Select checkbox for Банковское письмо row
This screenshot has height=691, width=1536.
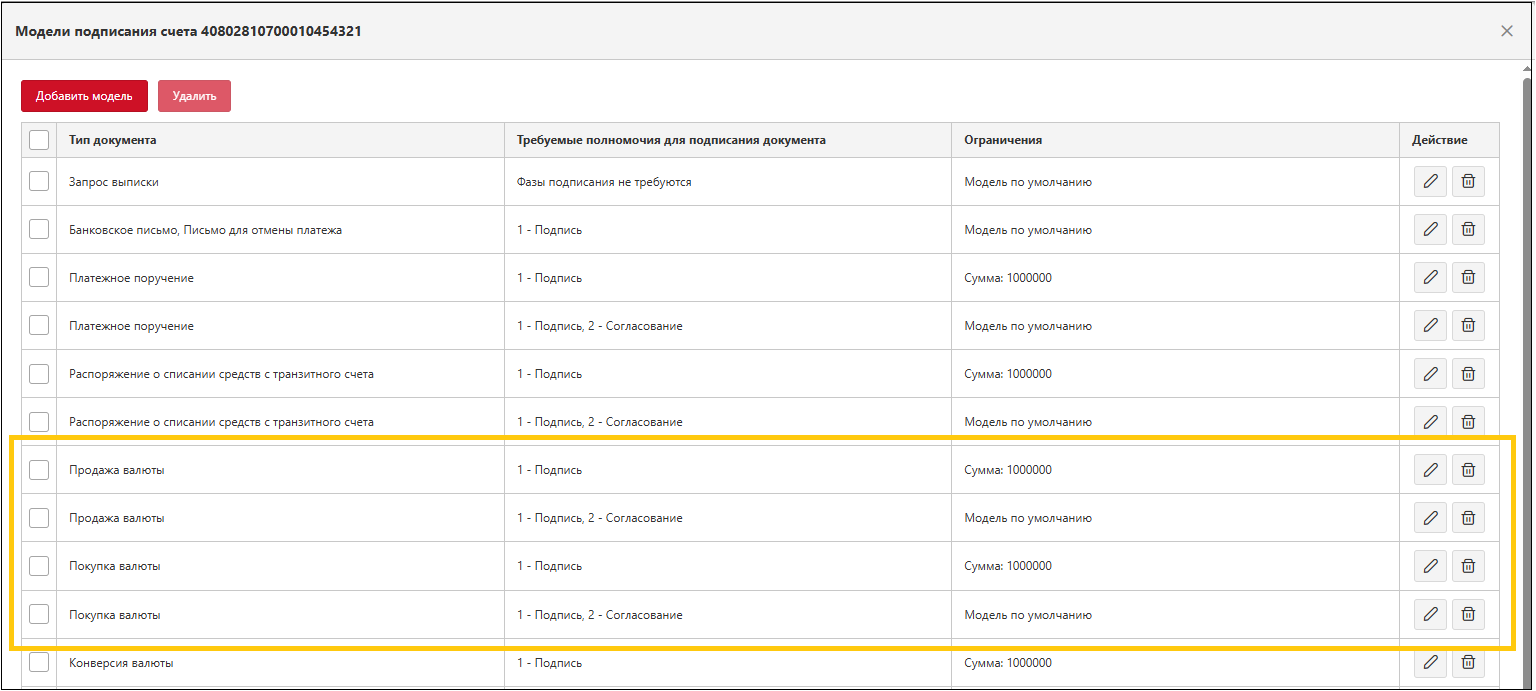pos(39,229)
